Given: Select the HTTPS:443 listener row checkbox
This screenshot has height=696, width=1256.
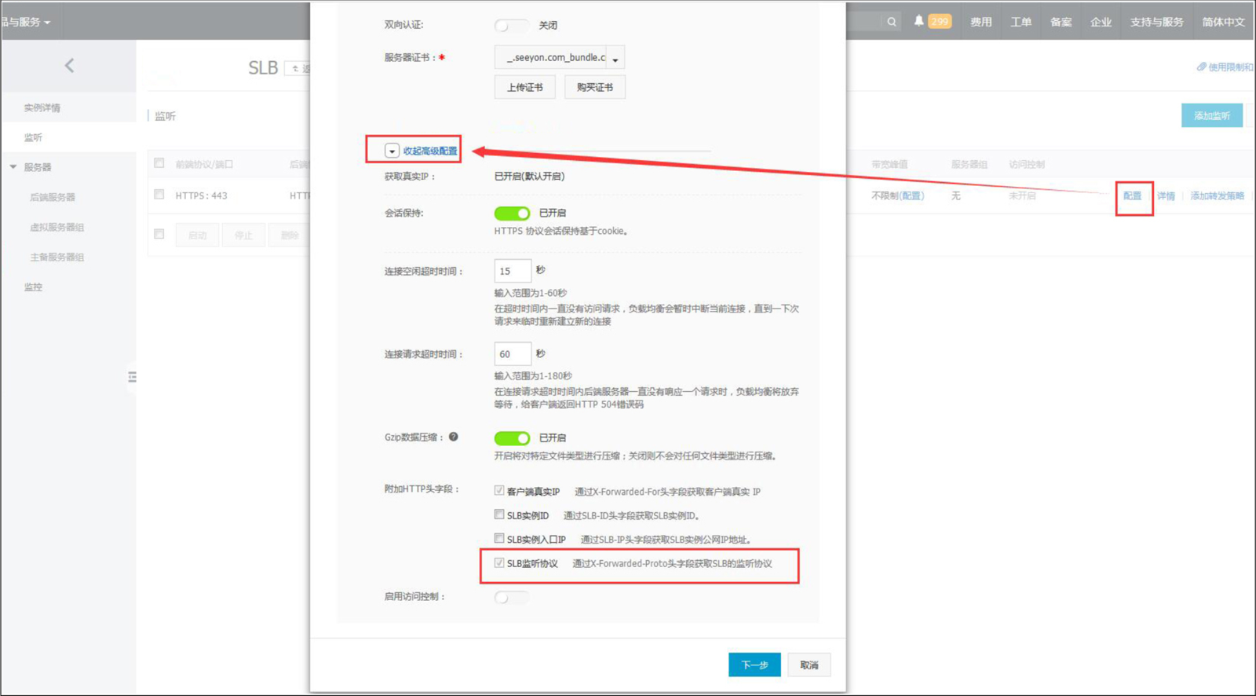Looking at the screenshot, I should (x=159, y=195).
